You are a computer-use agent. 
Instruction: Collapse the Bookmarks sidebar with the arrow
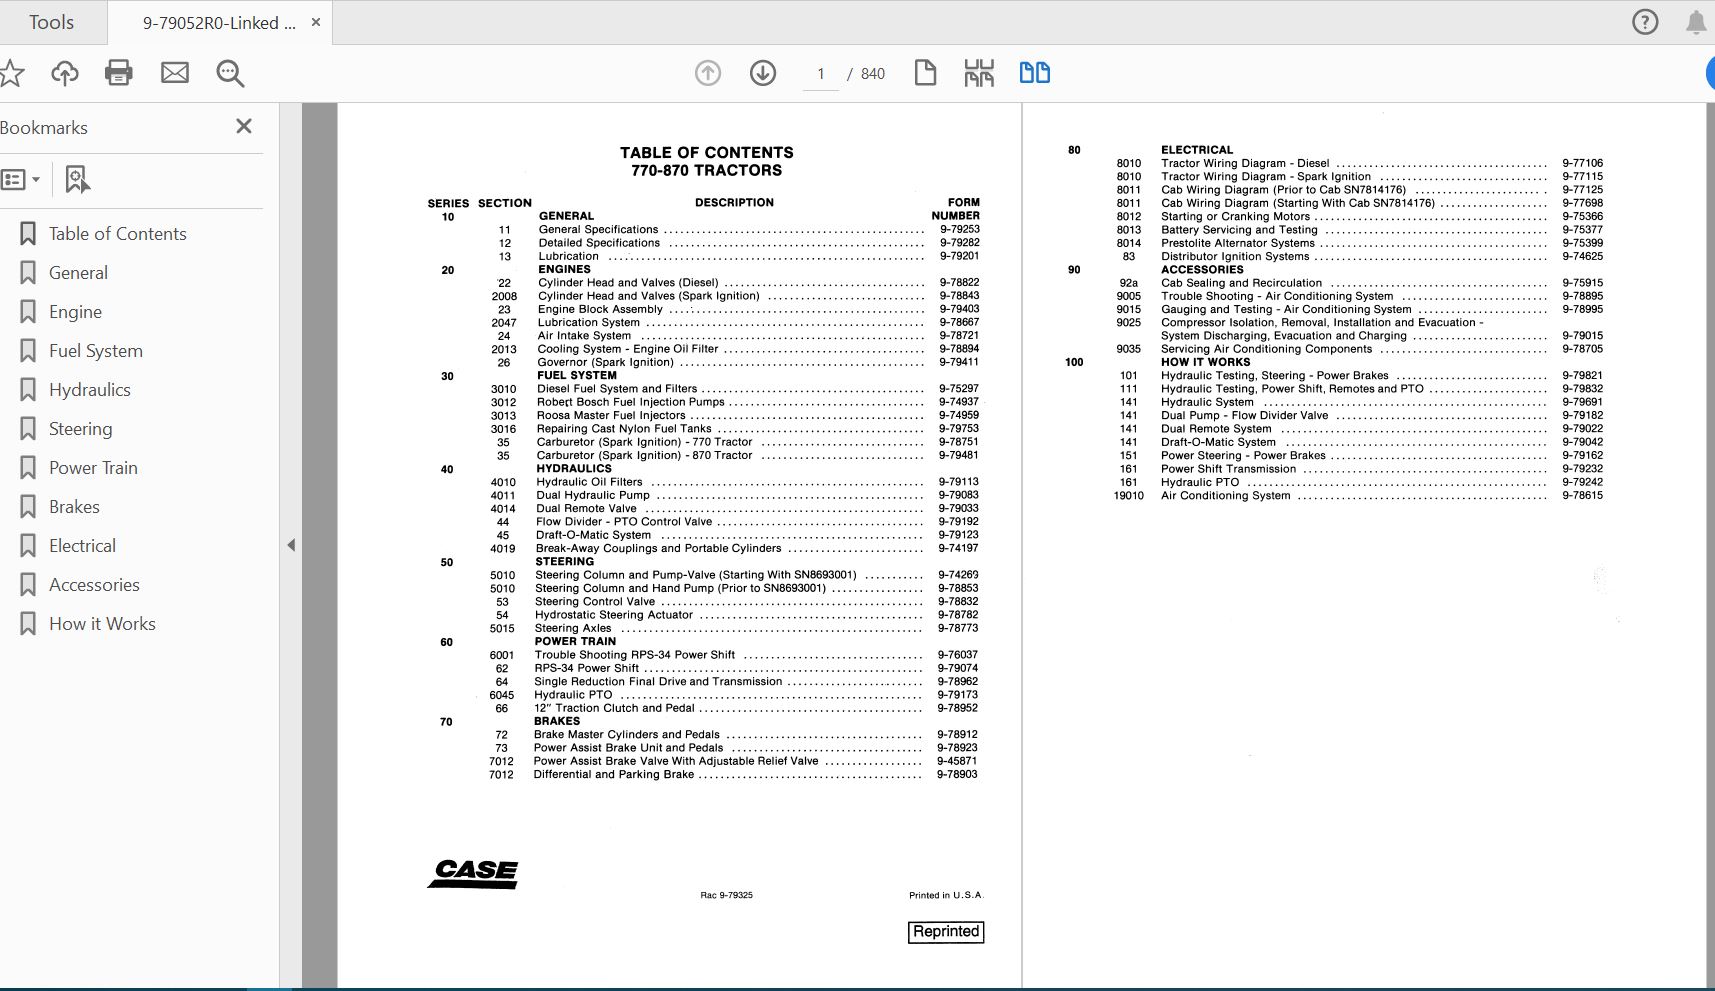tap(291, 545)
